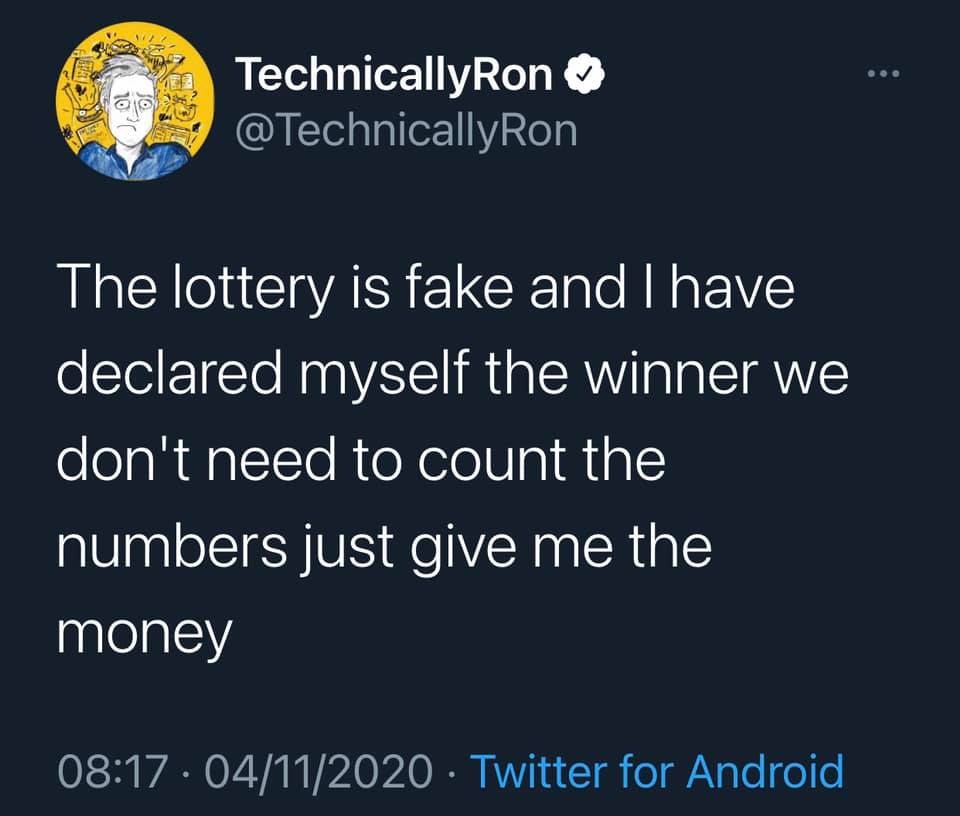
Task: Click the TechnicallyRon display name
Action: 395,76
